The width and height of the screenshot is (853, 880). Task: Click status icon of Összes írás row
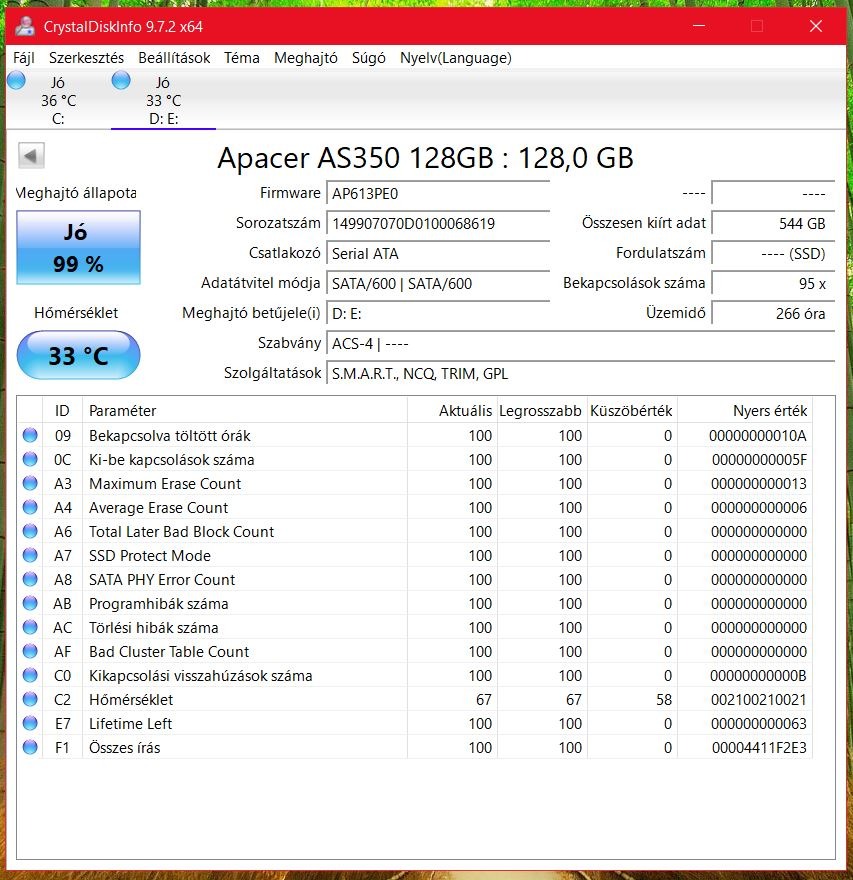(30, 747)
